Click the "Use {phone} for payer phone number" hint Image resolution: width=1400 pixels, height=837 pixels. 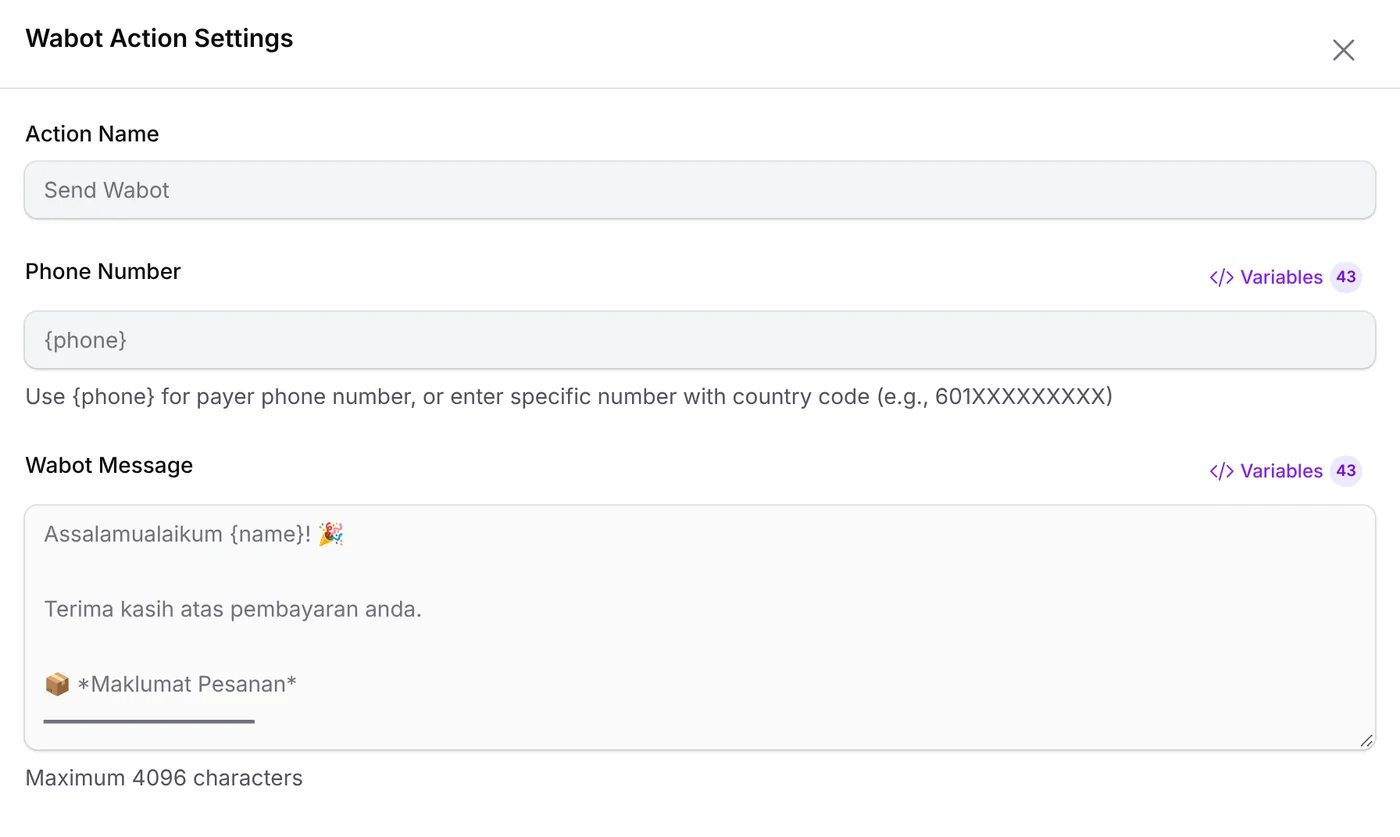(569, 397)
